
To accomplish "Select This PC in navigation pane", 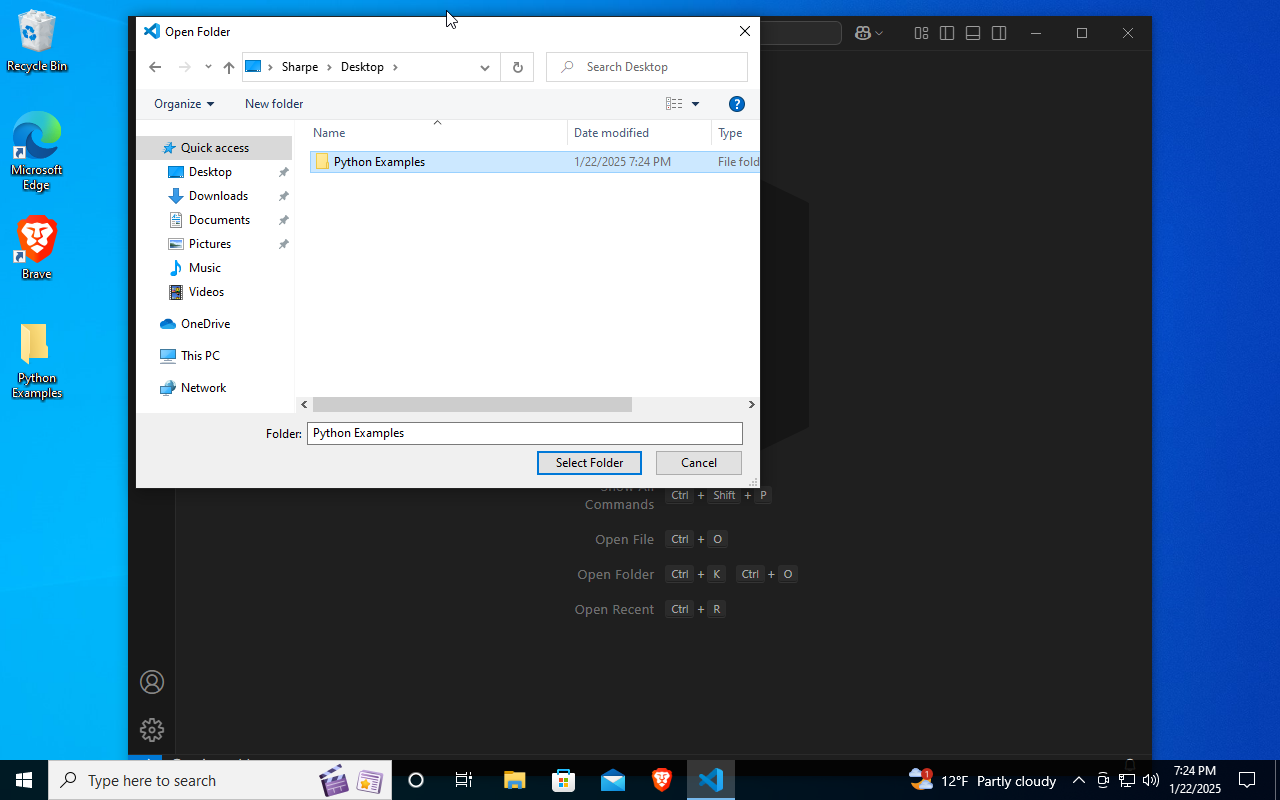I will click(x=200, y=356).
